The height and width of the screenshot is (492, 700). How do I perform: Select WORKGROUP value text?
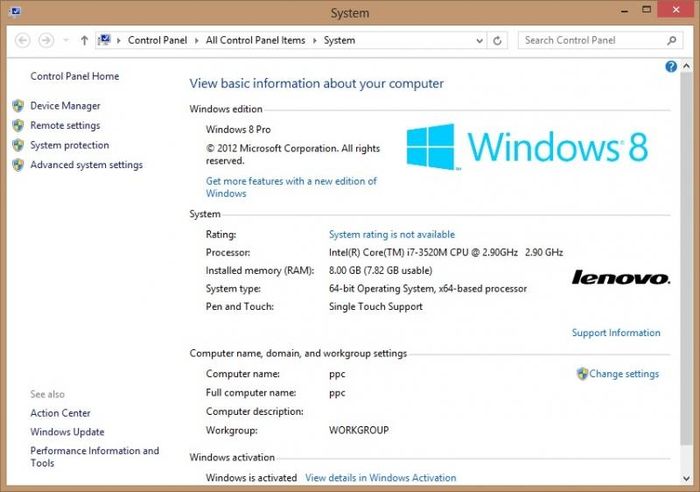(x=358, y=430)
